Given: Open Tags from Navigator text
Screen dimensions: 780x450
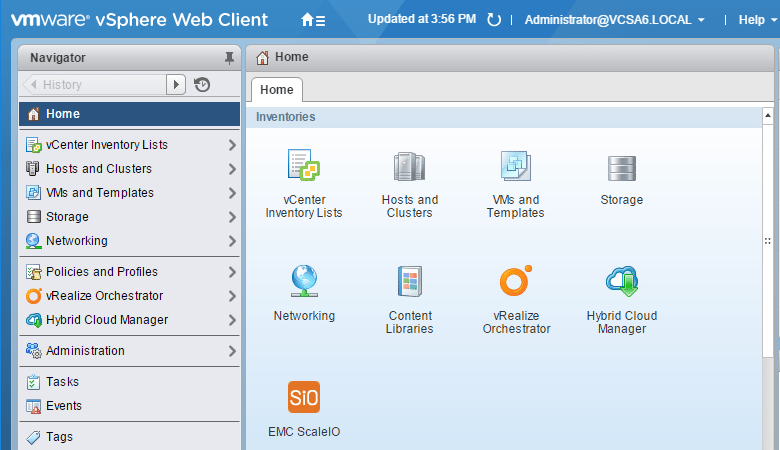Looking at the screenshot, I should coord(59,437).
